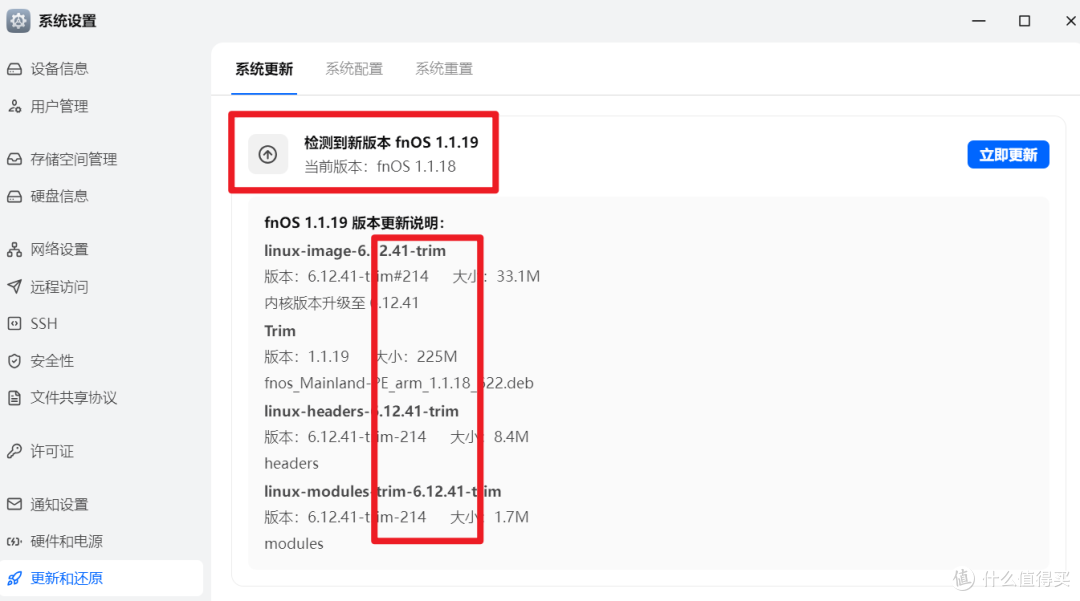Click the 设备信息 sidebar icon
The height and width of the screenshot is (601, 1080).
14,69
